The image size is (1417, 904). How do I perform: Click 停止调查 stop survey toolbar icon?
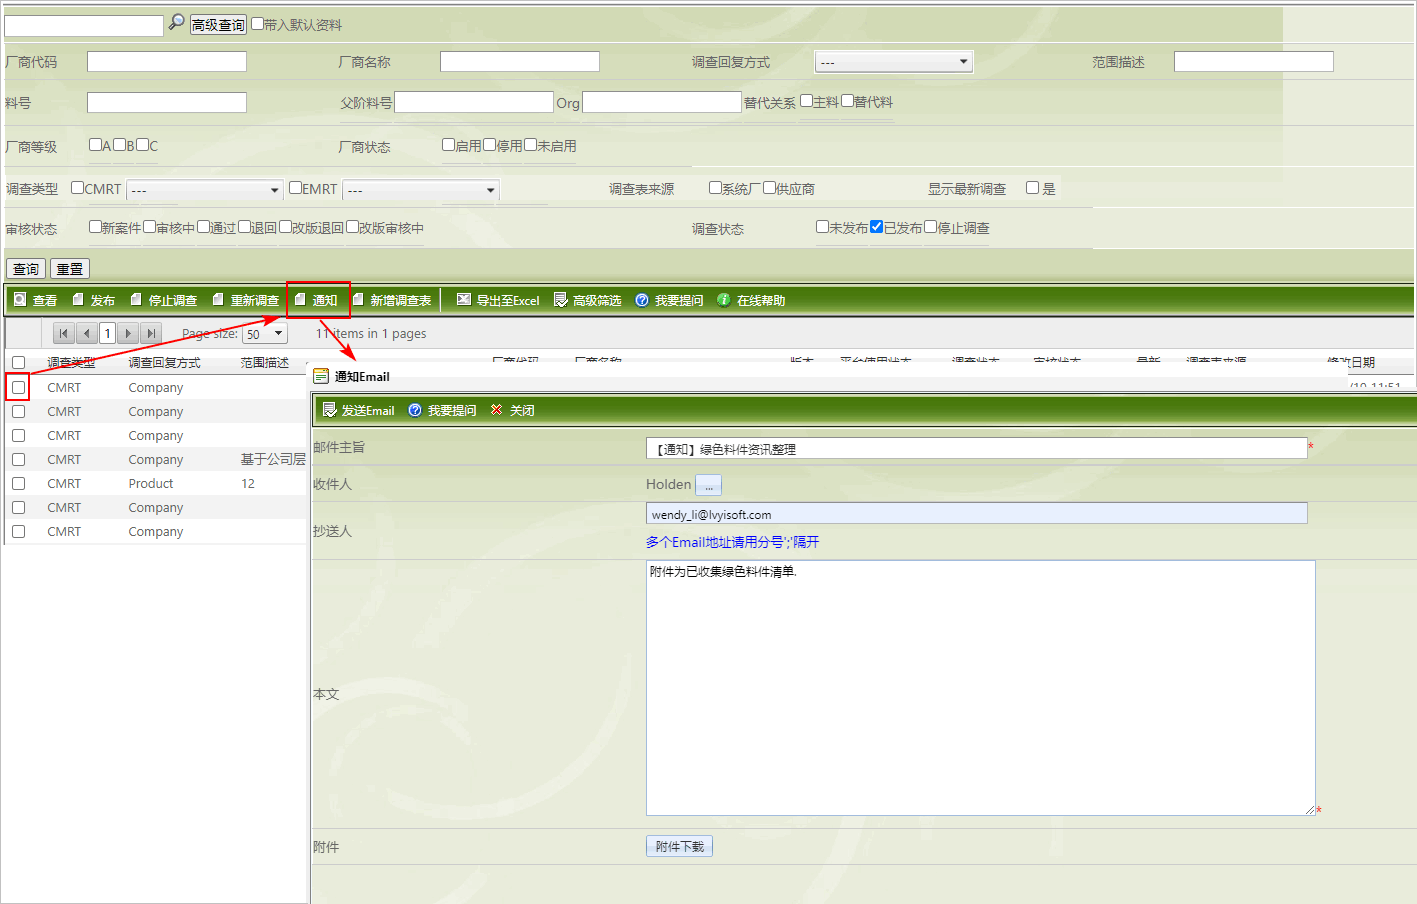pyautogui.click(x=136, y=299)
